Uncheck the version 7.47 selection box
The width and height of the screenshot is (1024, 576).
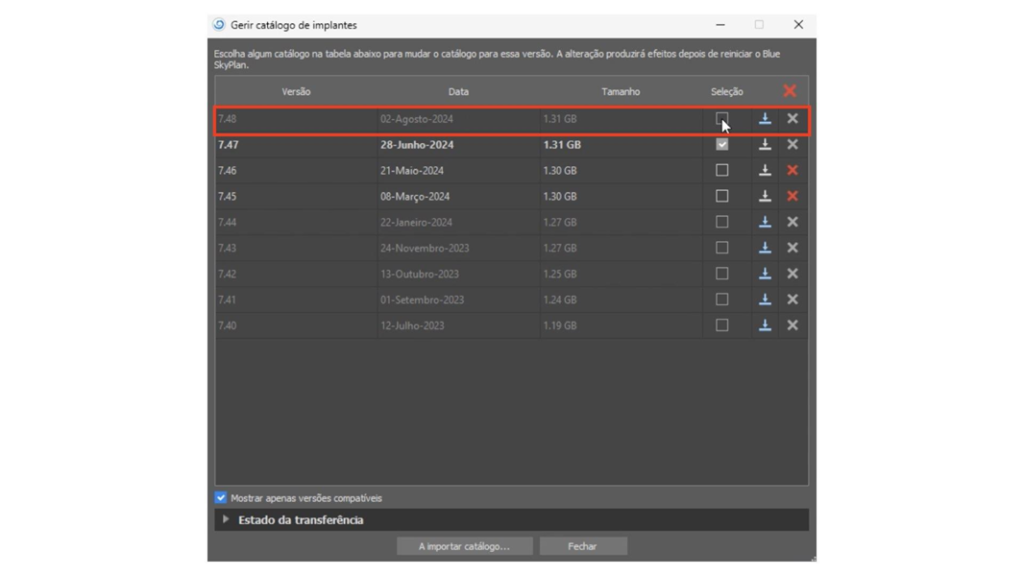click(x=722, y=145)
